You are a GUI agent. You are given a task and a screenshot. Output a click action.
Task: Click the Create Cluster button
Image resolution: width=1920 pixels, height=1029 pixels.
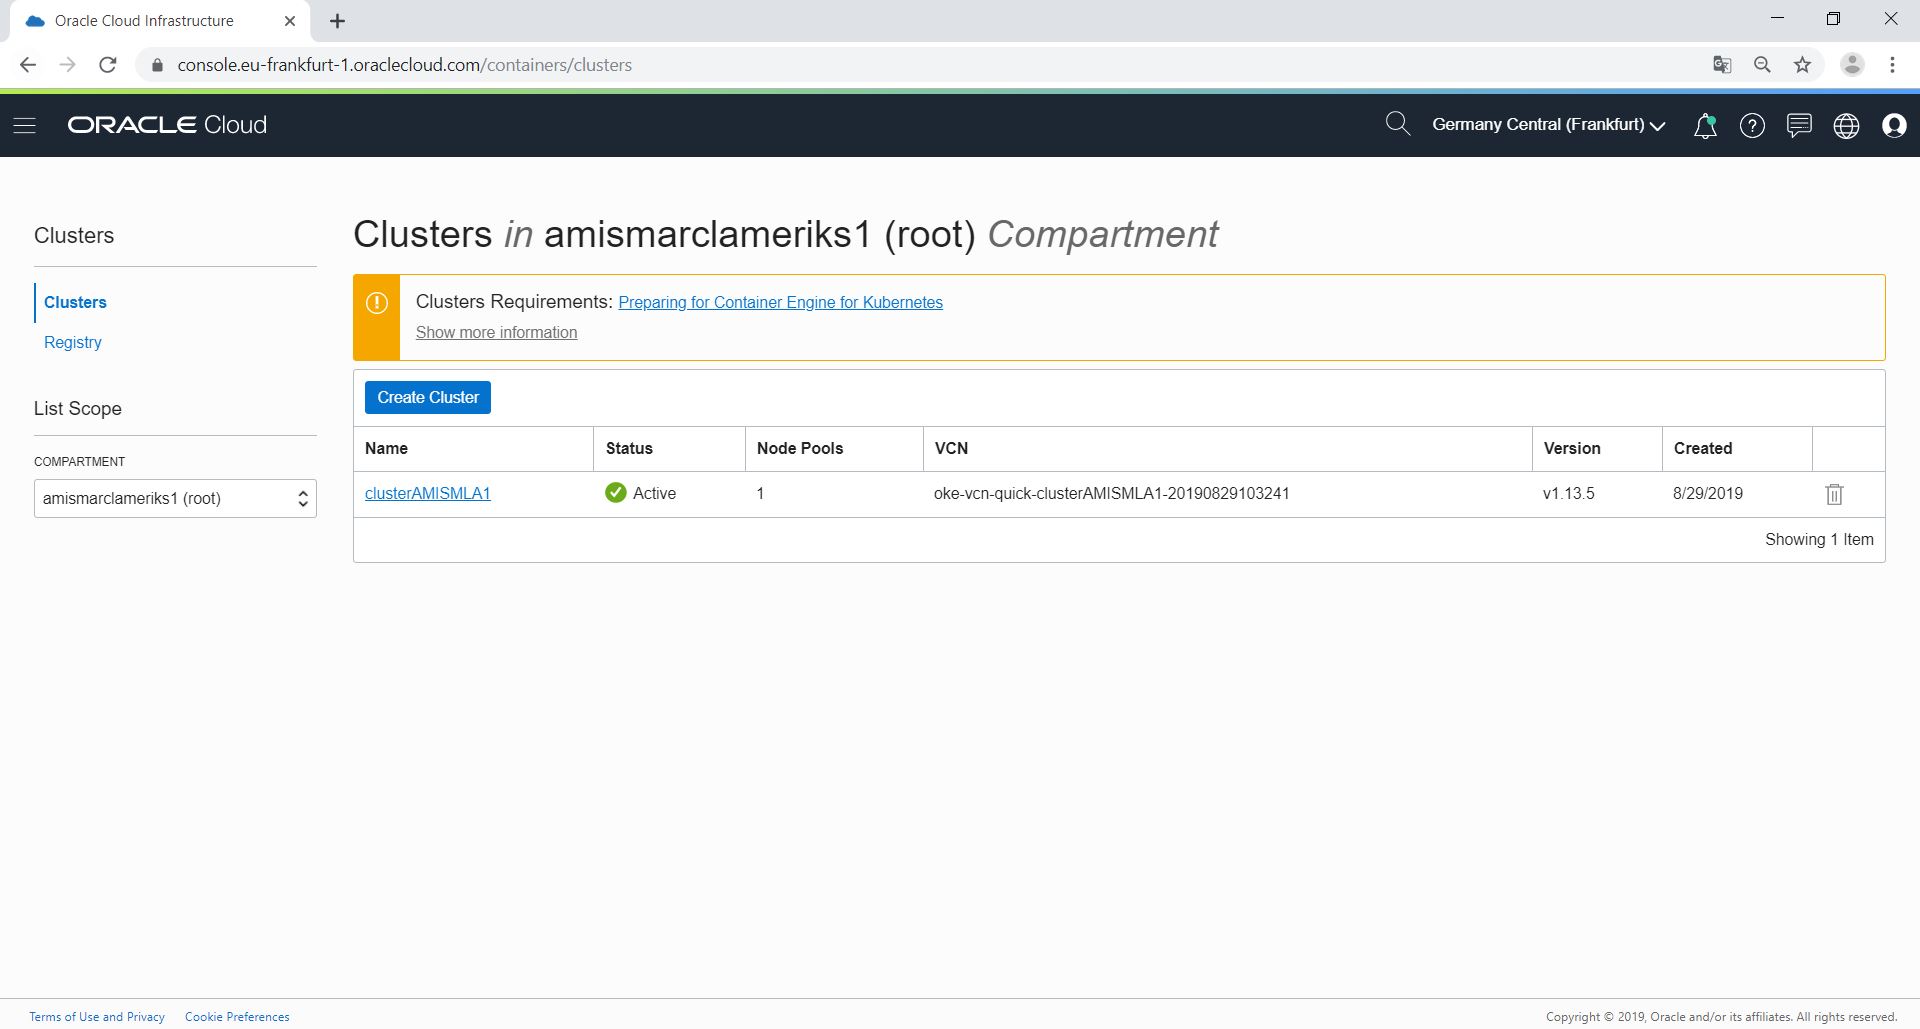pyautogui.click(x=428, y=397)
